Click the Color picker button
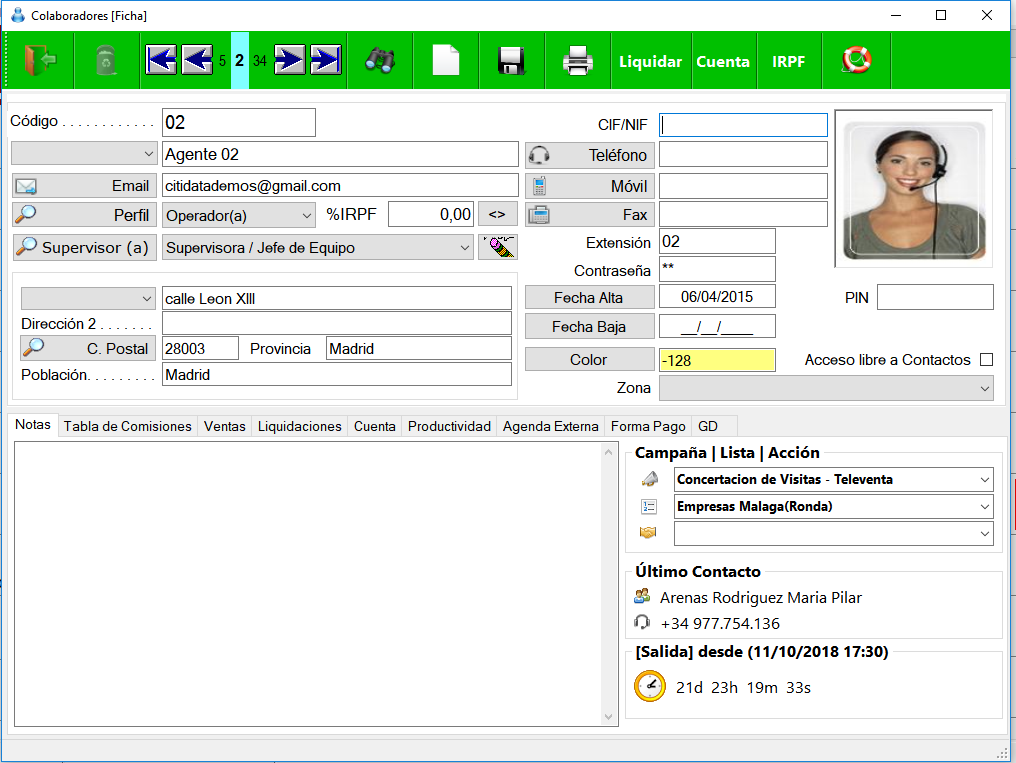This screenshot has width=1016, height=763. 589,359
